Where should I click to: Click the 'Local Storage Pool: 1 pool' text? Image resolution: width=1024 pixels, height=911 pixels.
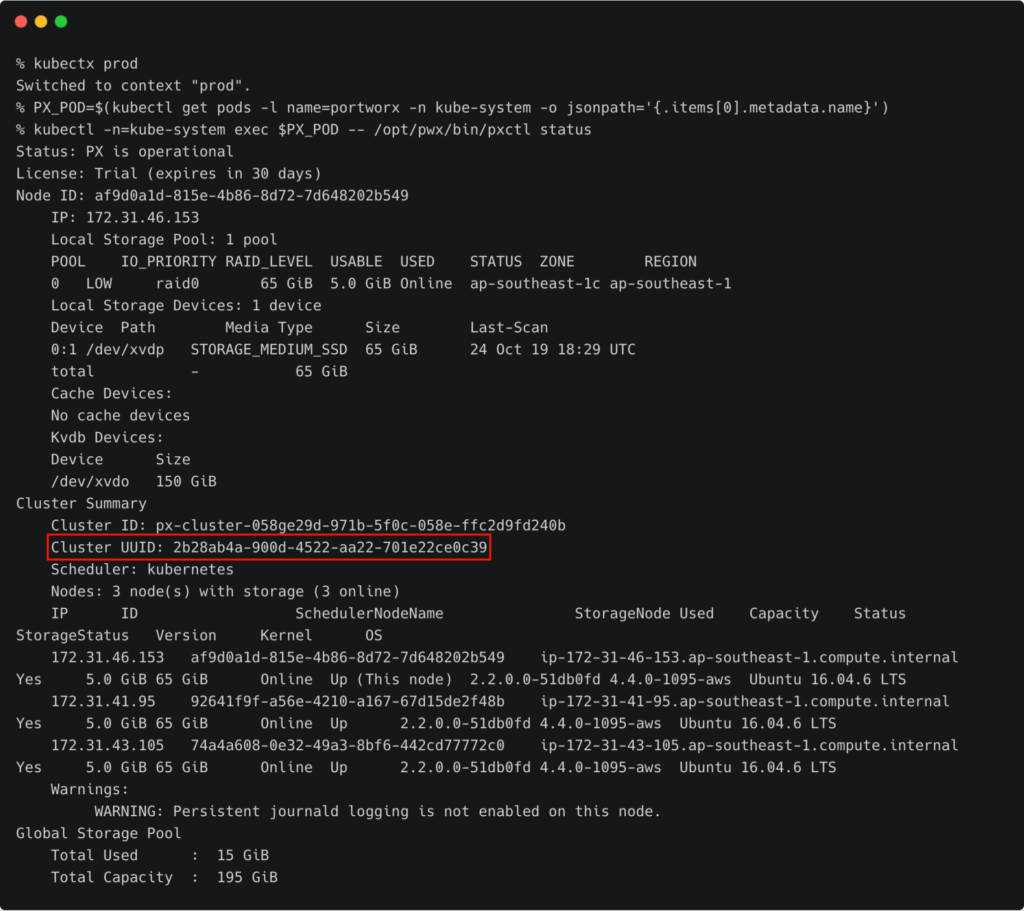click(164, 240)
